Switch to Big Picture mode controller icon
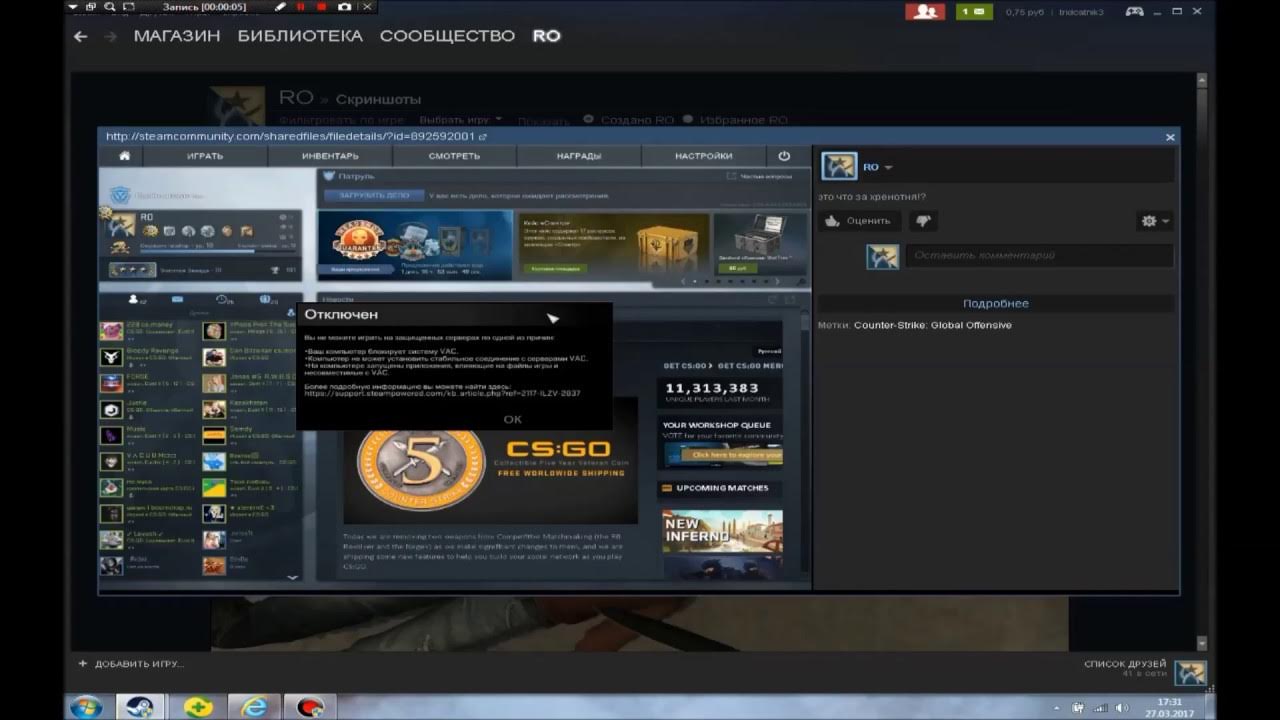Viewport: 1280px width, 720px height. click(x=1135, y=12)
